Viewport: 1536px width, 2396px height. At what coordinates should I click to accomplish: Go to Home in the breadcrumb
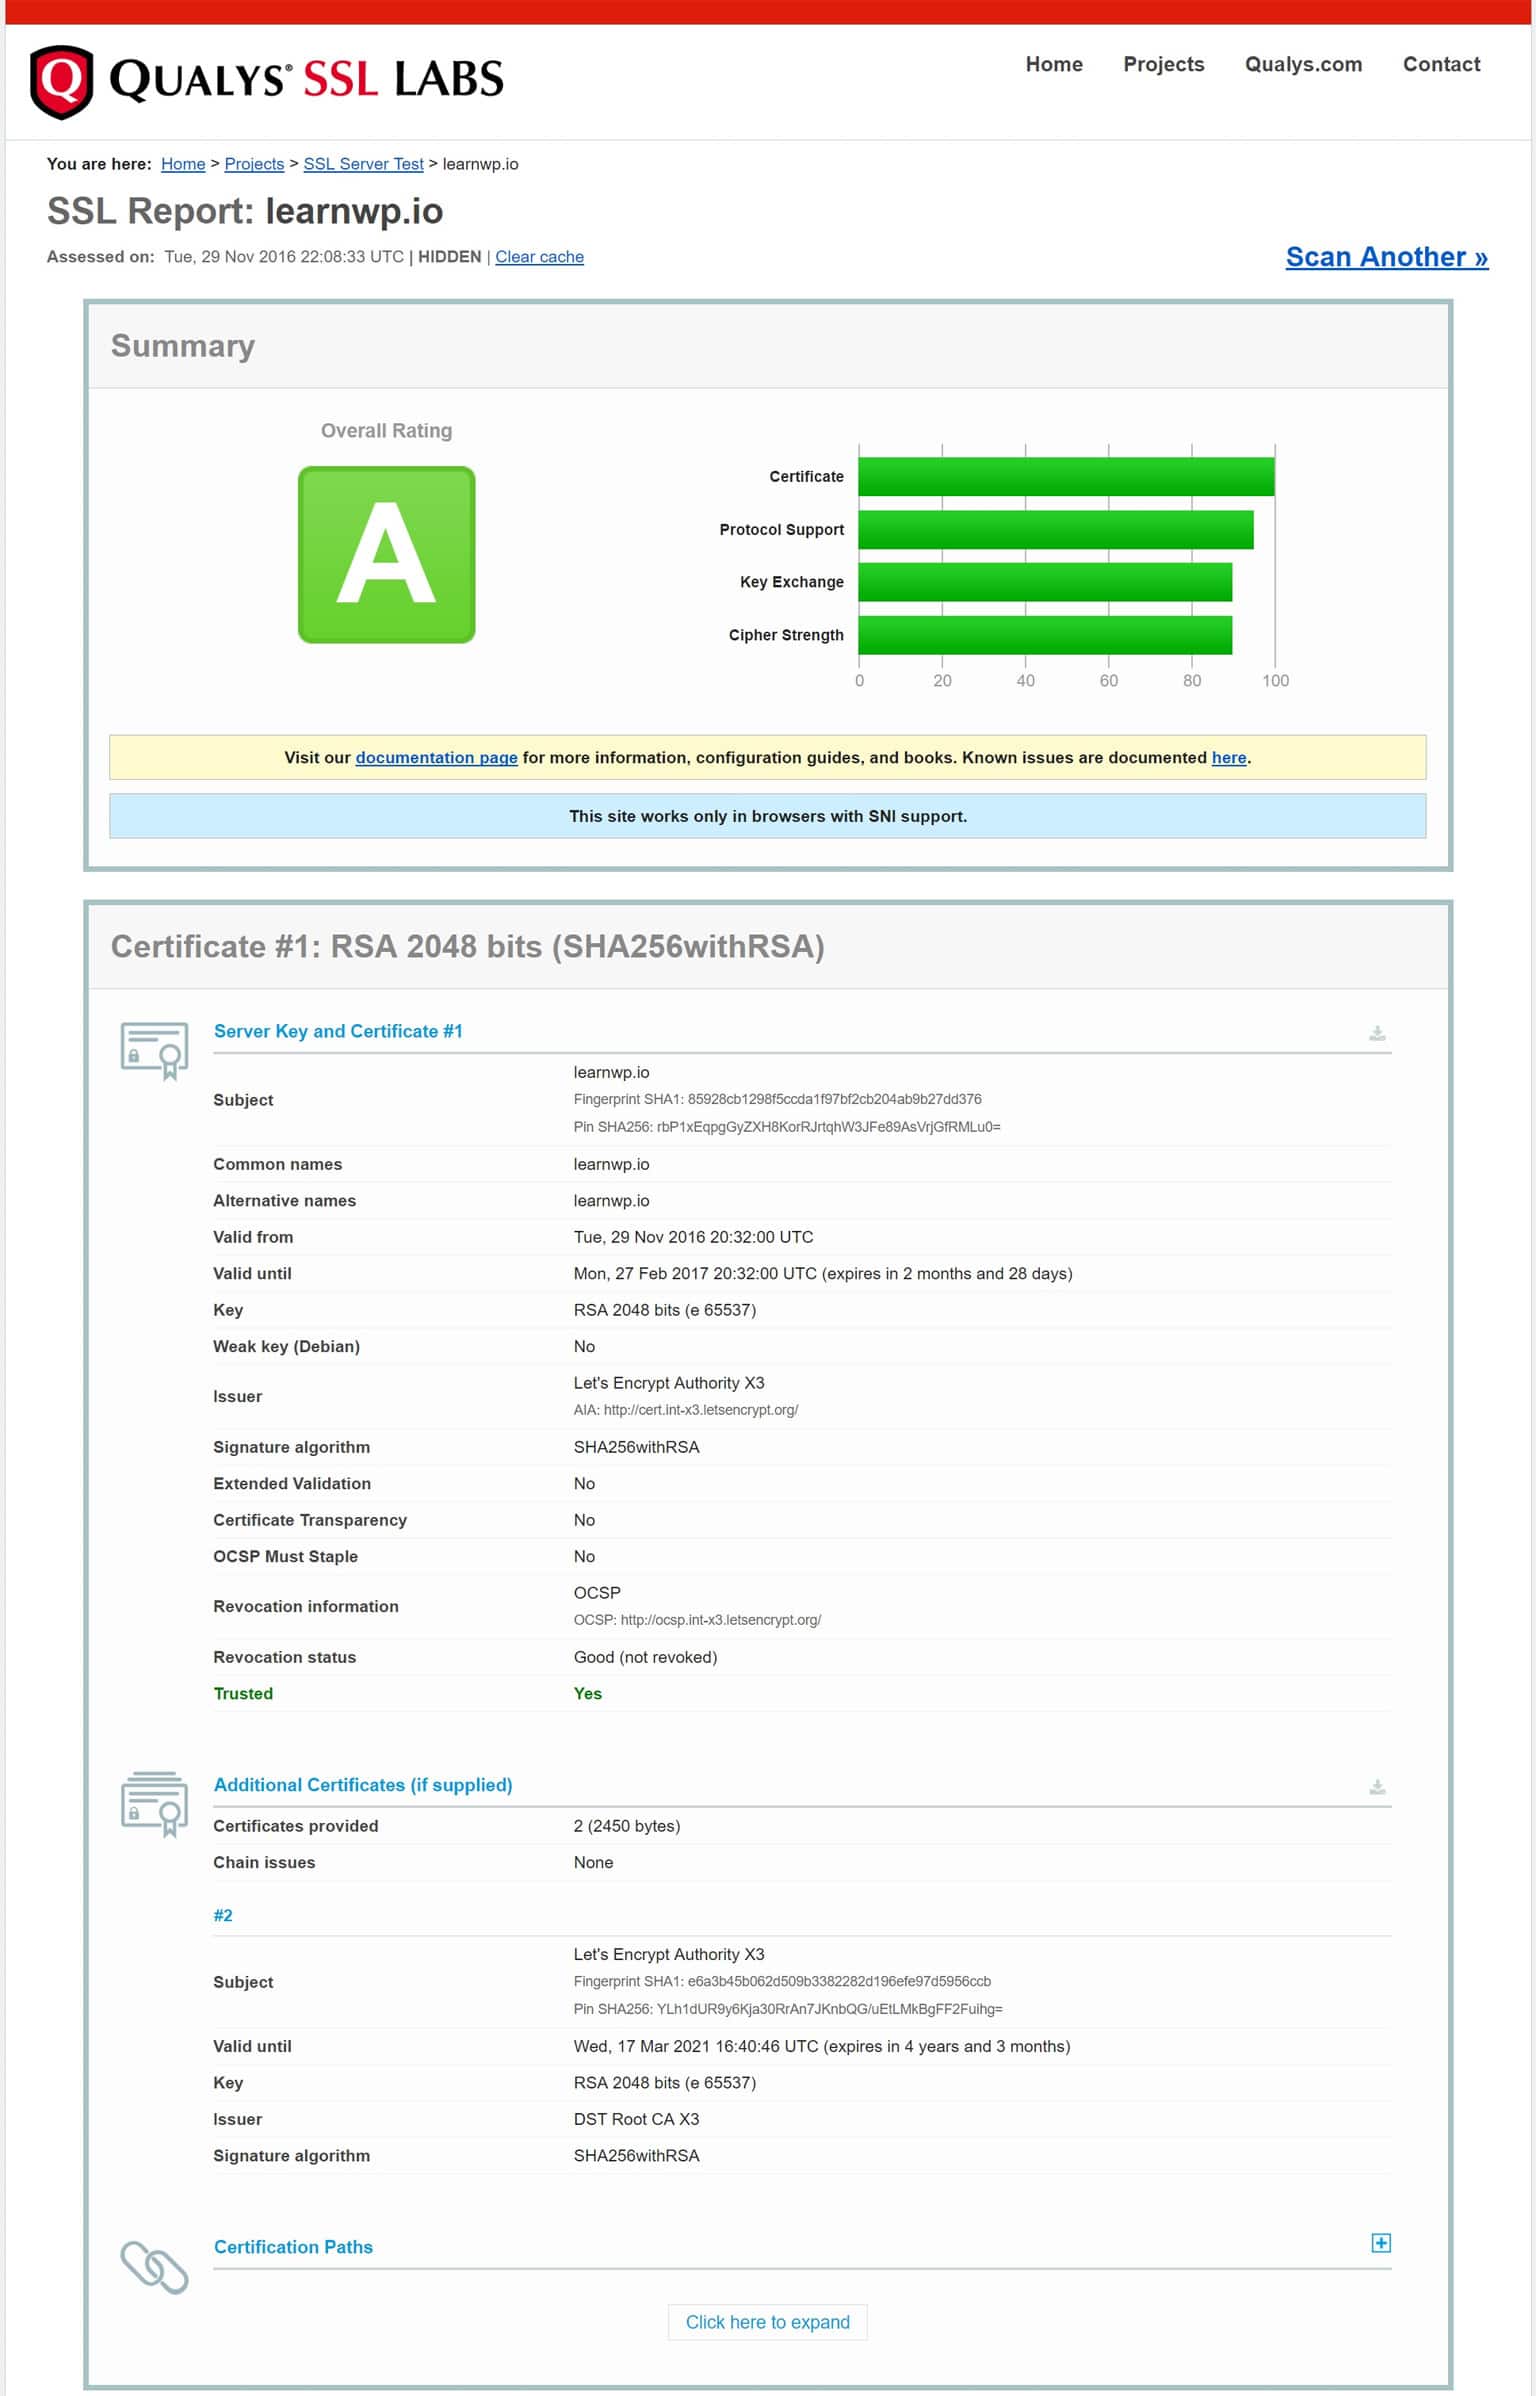click(x=183, y=164)
